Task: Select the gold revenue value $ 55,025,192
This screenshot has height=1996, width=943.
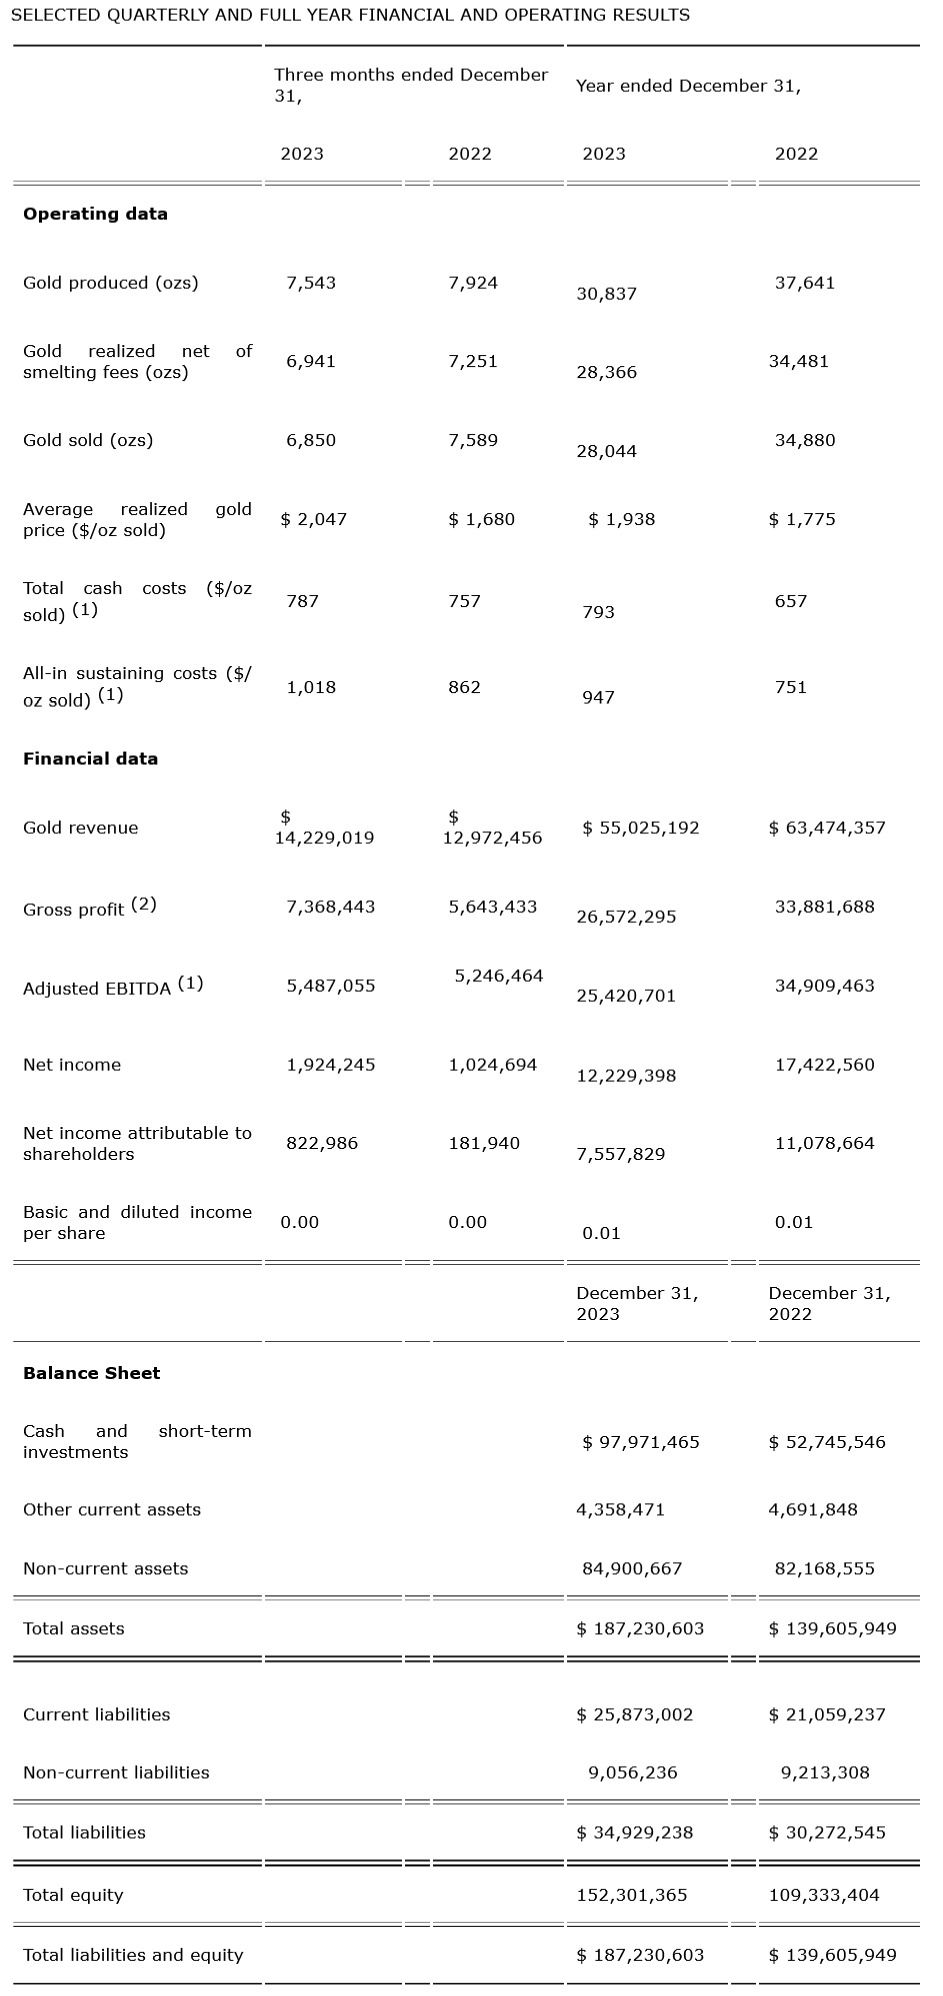Action: [641, 828]
